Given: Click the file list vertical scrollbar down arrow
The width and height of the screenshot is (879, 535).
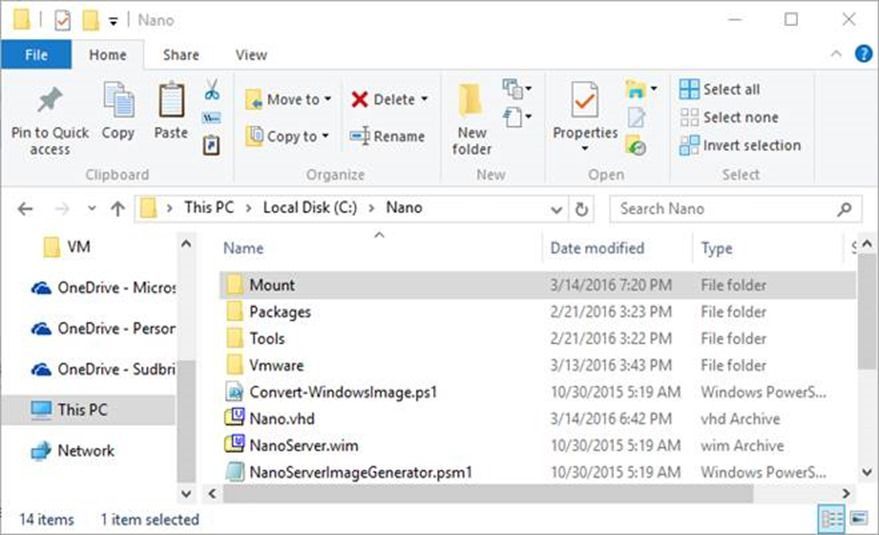Looking at the screenshot, I should 867,472.
